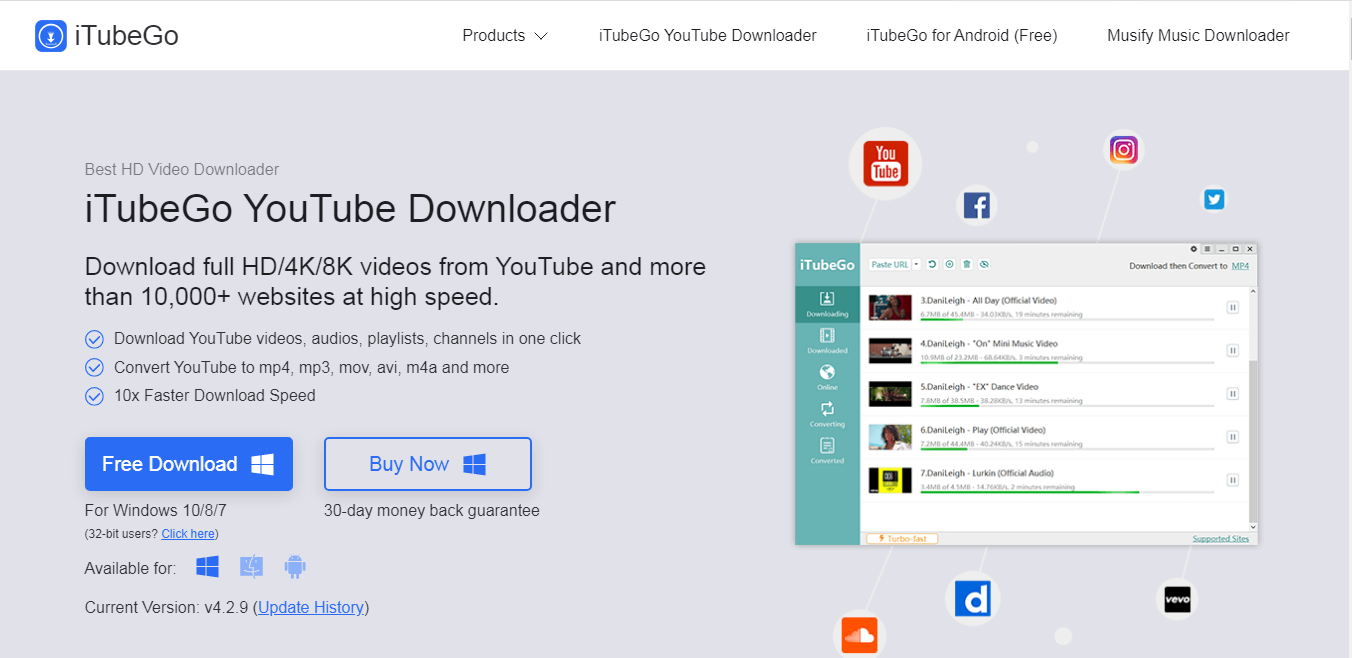The height and width of the screenshot is (658, 1352).
Task: Click the Facebook icon bubble
Action: coord(976,205)
